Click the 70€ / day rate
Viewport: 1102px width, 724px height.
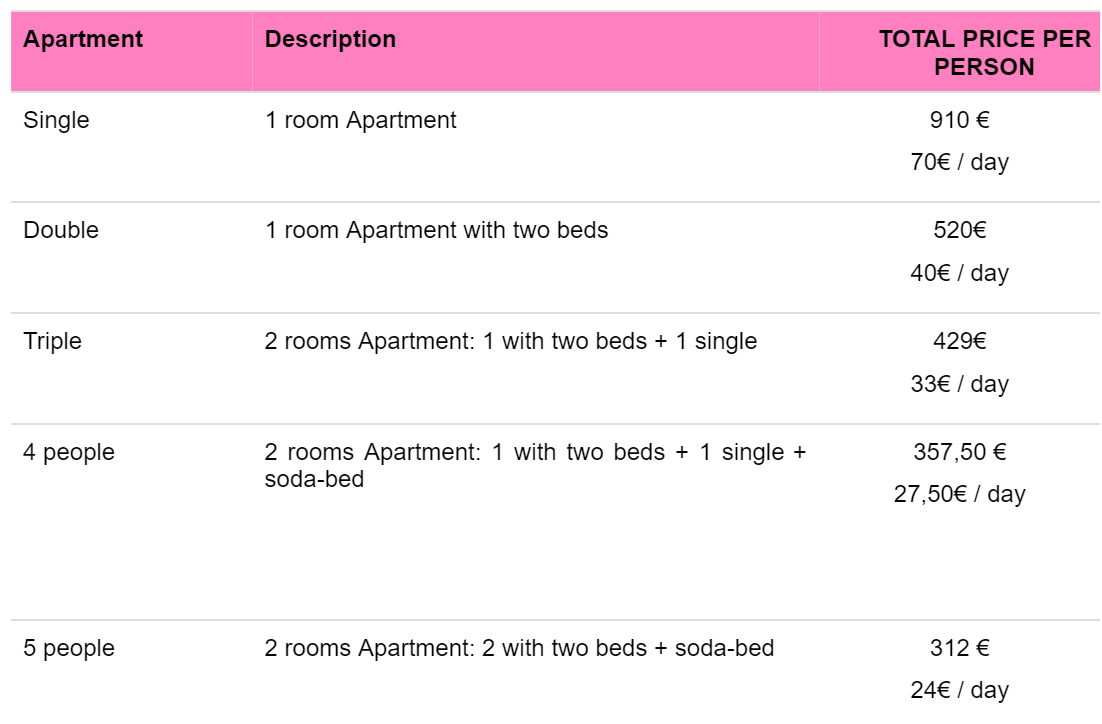click(959, 162)
